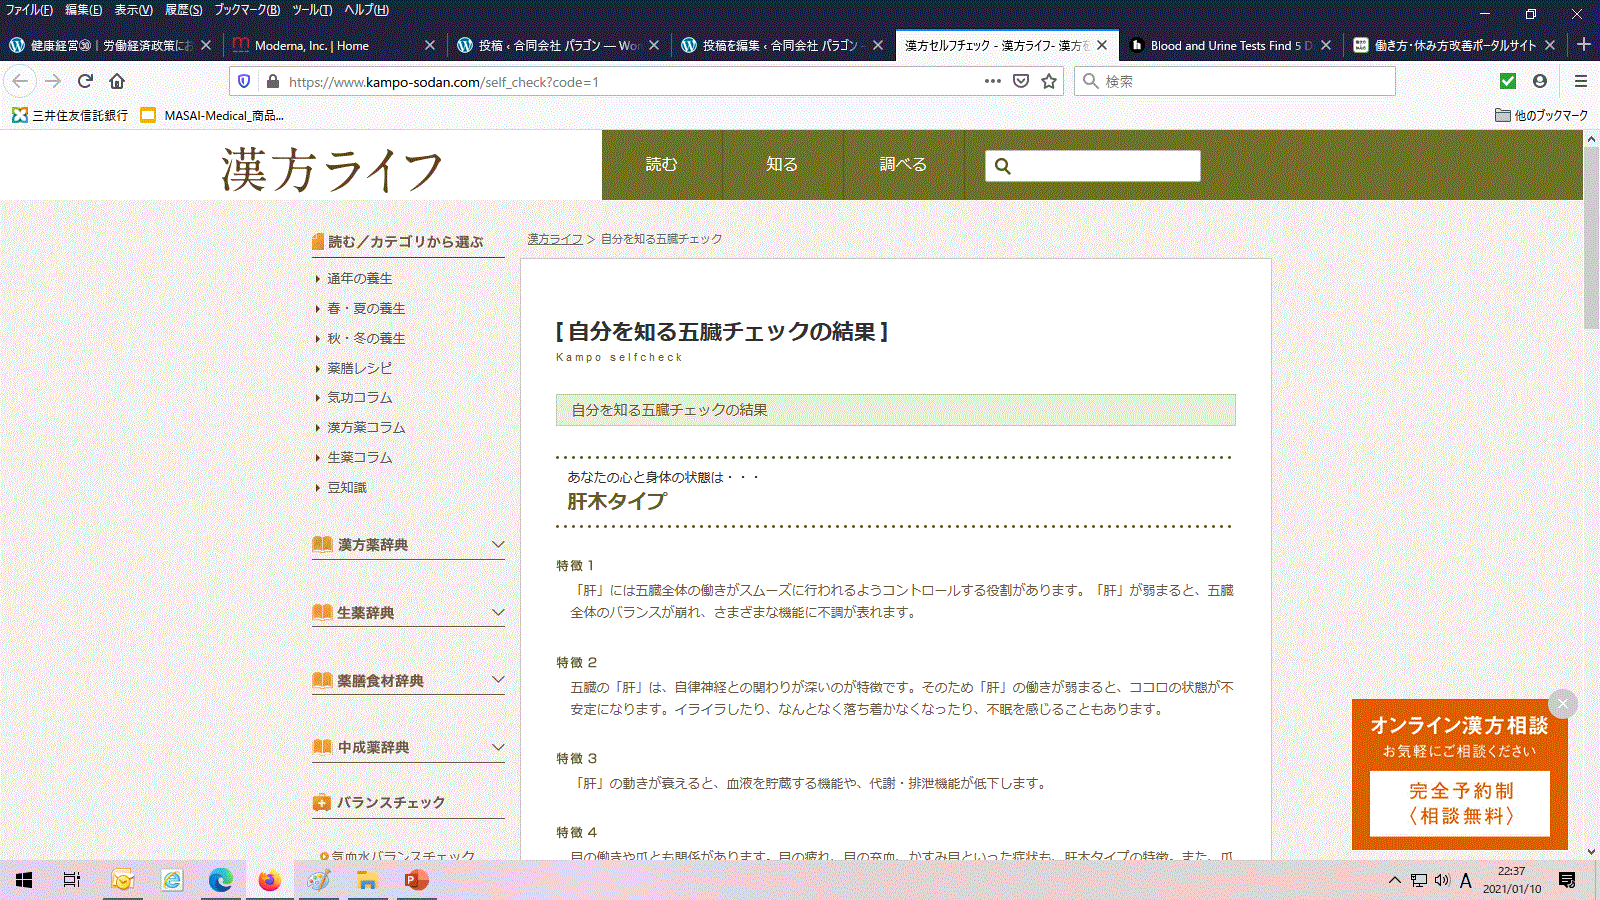The width and height of the screenshot is (1600, 900).
Task: Toggle the IME input mode A indicator
Action: [1466, 880]
